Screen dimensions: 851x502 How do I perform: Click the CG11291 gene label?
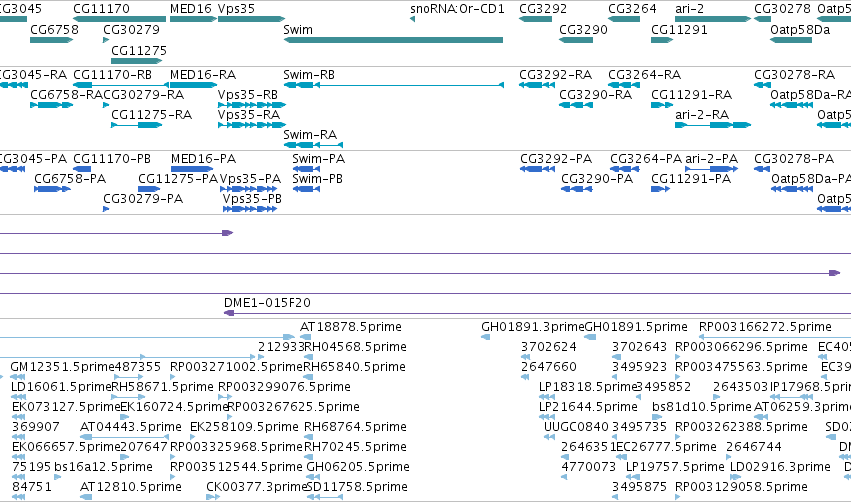pos(679,29)
